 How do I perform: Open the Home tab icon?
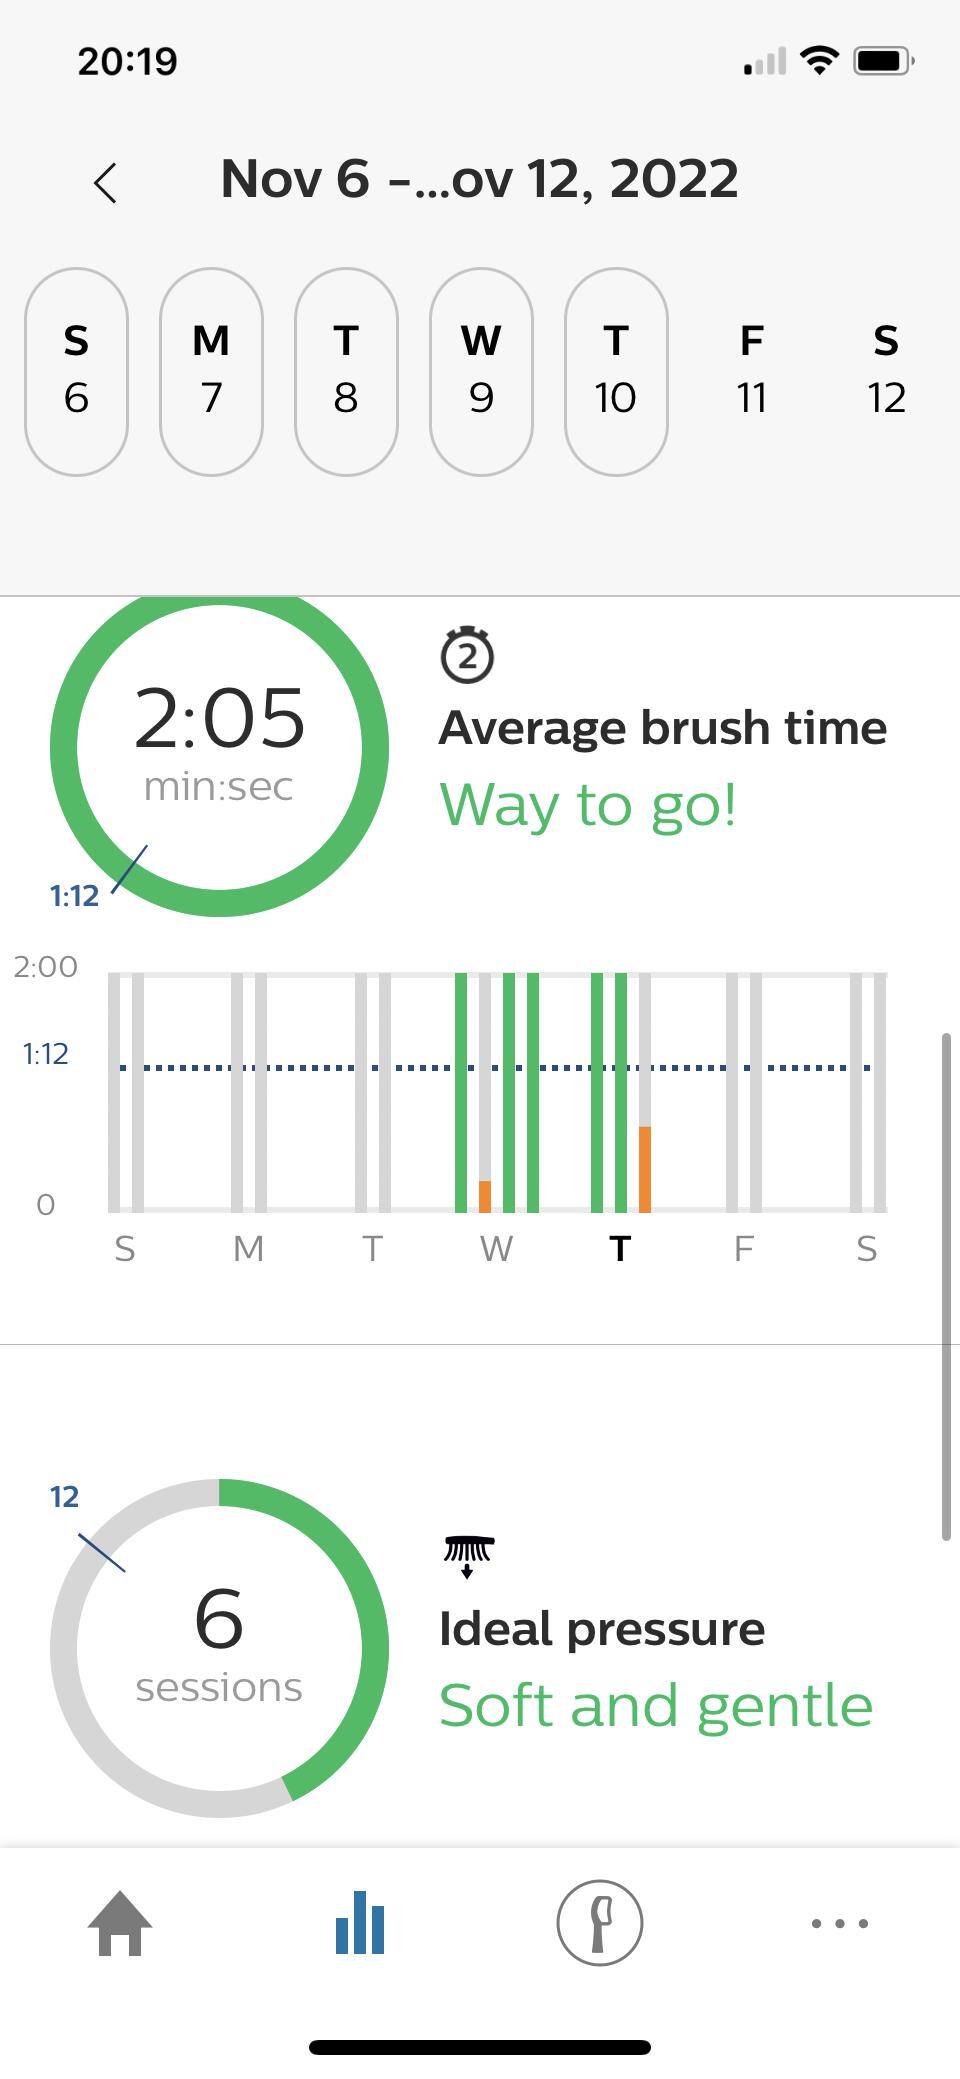point(120,1922)
